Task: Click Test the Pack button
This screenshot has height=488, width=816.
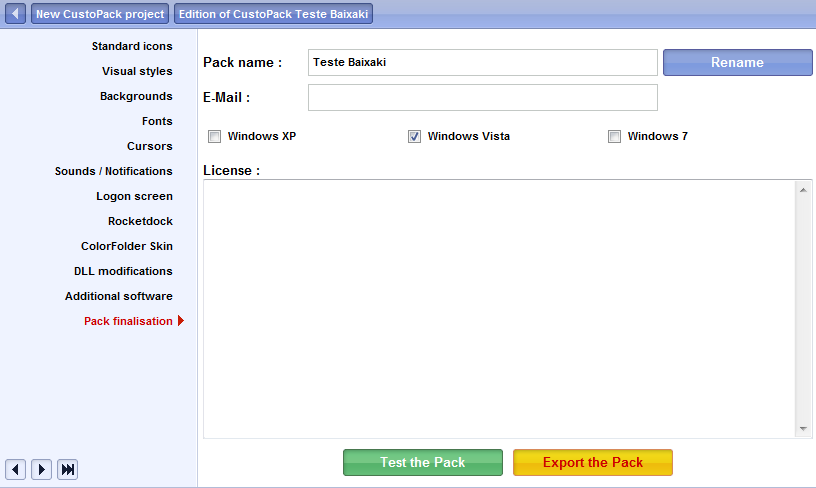Action: pos(423,463)
